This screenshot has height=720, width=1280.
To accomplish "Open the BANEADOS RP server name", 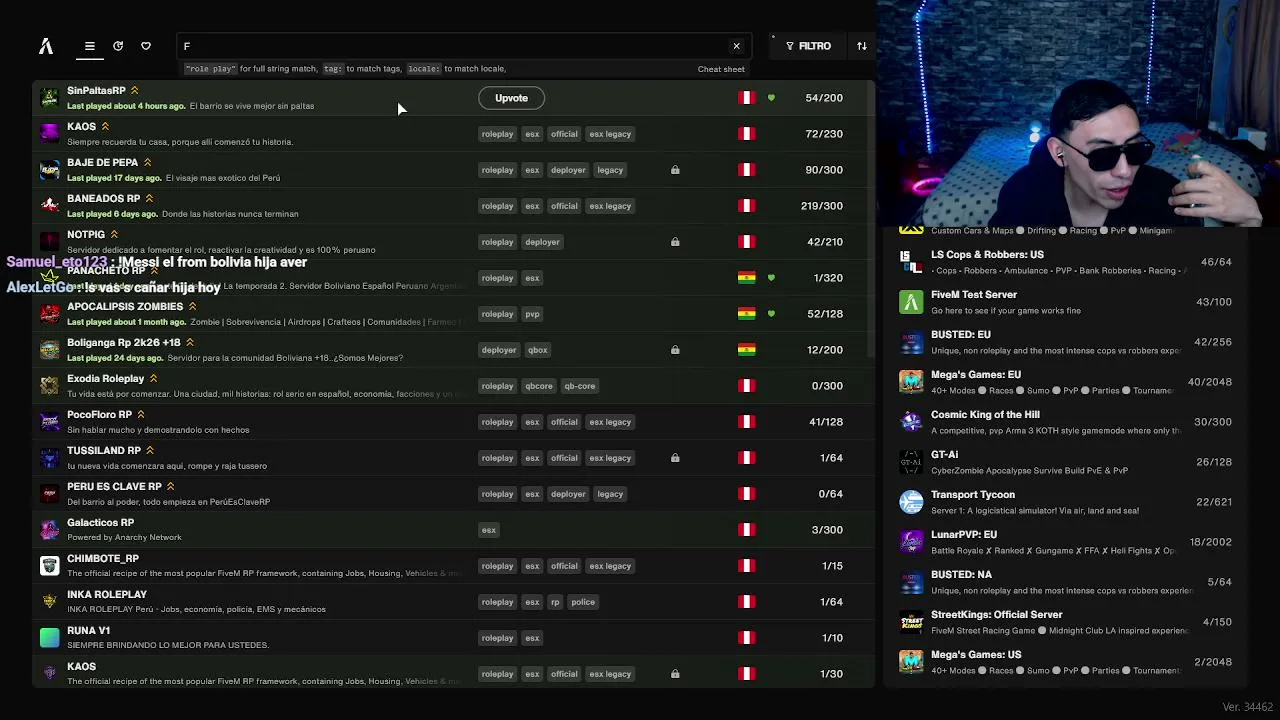I will click(103, 199).
